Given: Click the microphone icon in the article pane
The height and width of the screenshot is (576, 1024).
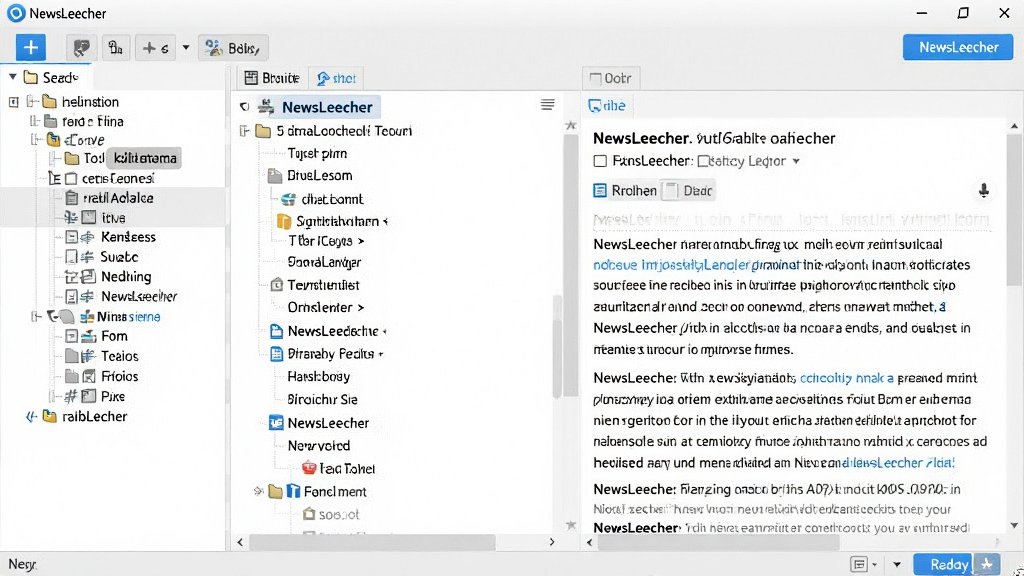Looking at the screenshot, I should click(x=984, y=190).
